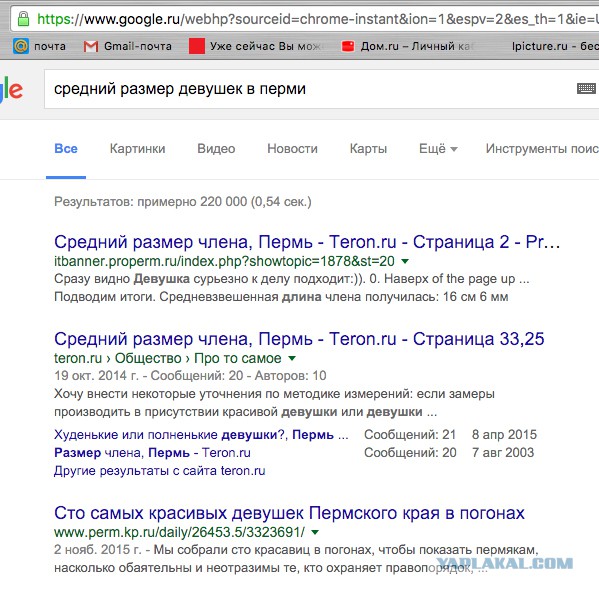Click the on-screen keyboard icon in the search box

click(586, 89)
